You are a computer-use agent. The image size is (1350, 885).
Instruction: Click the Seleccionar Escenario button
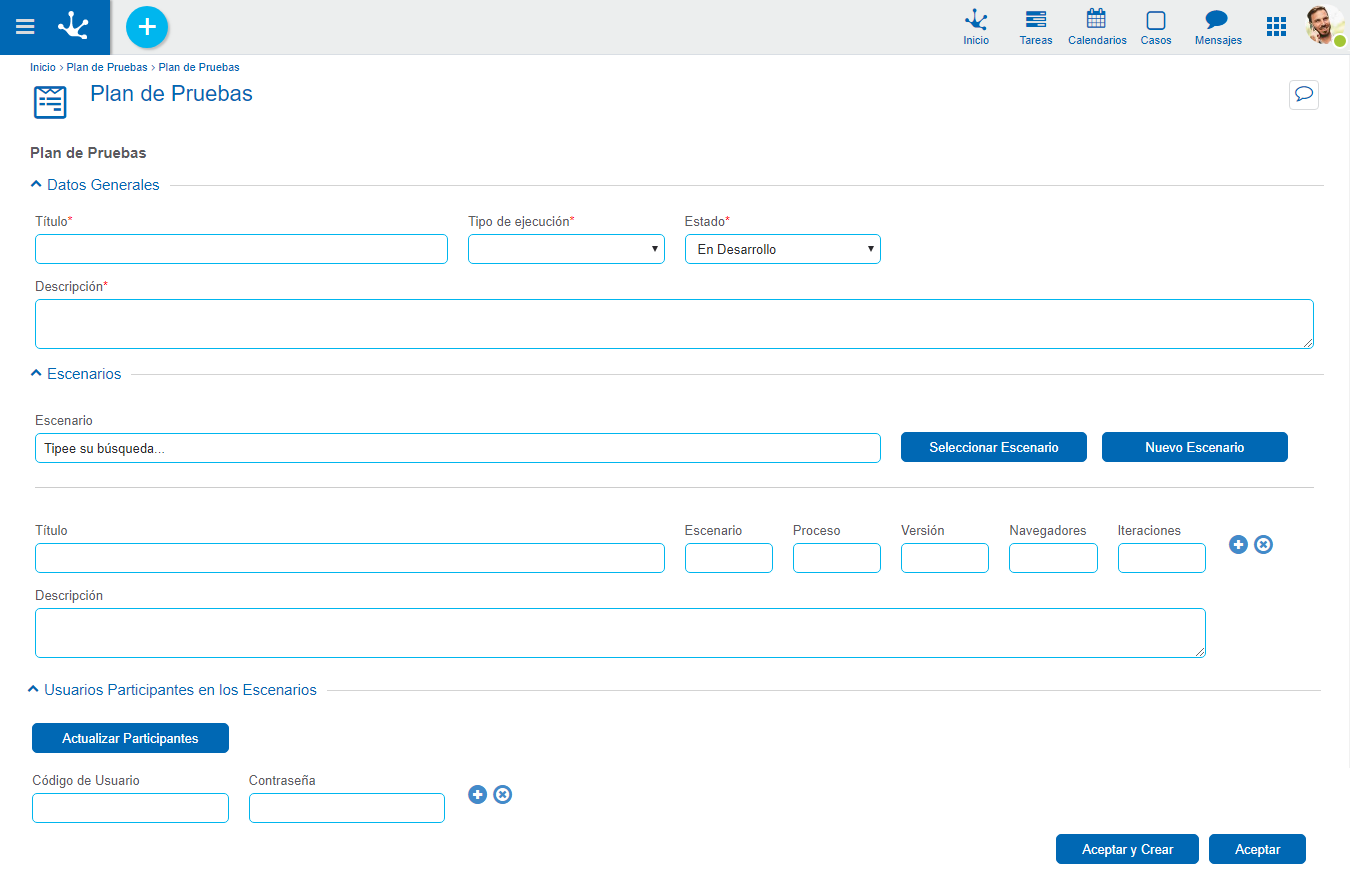(x=993, y=447)
